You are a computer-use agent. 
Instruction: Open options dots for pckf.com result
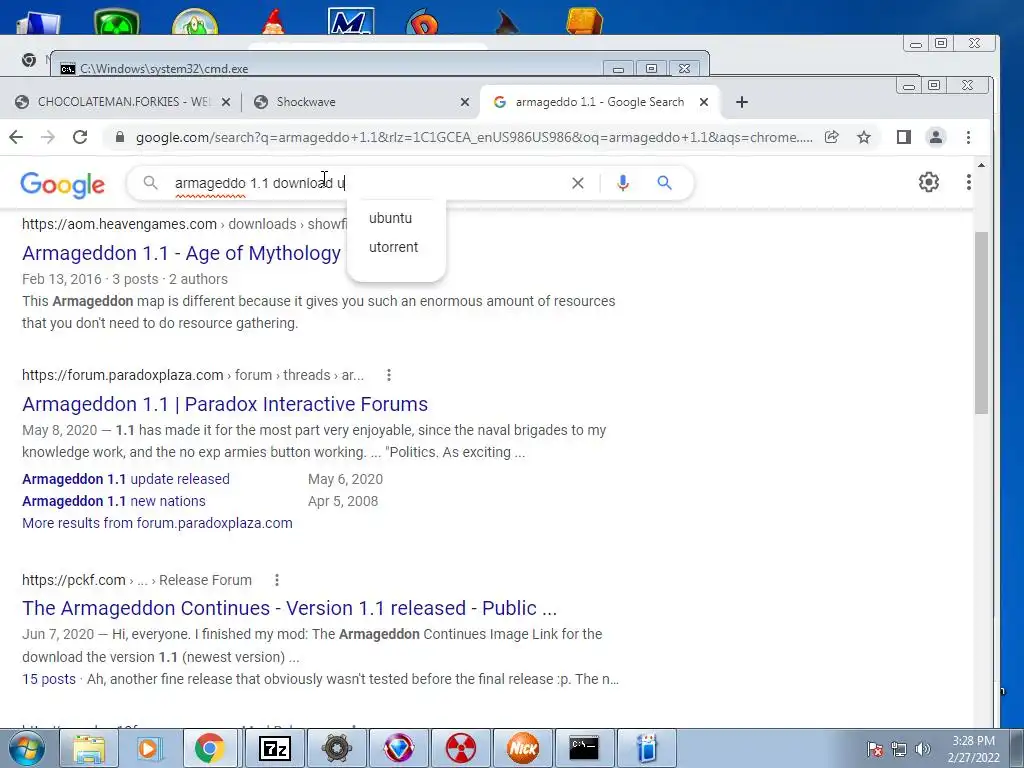point(277,580)
